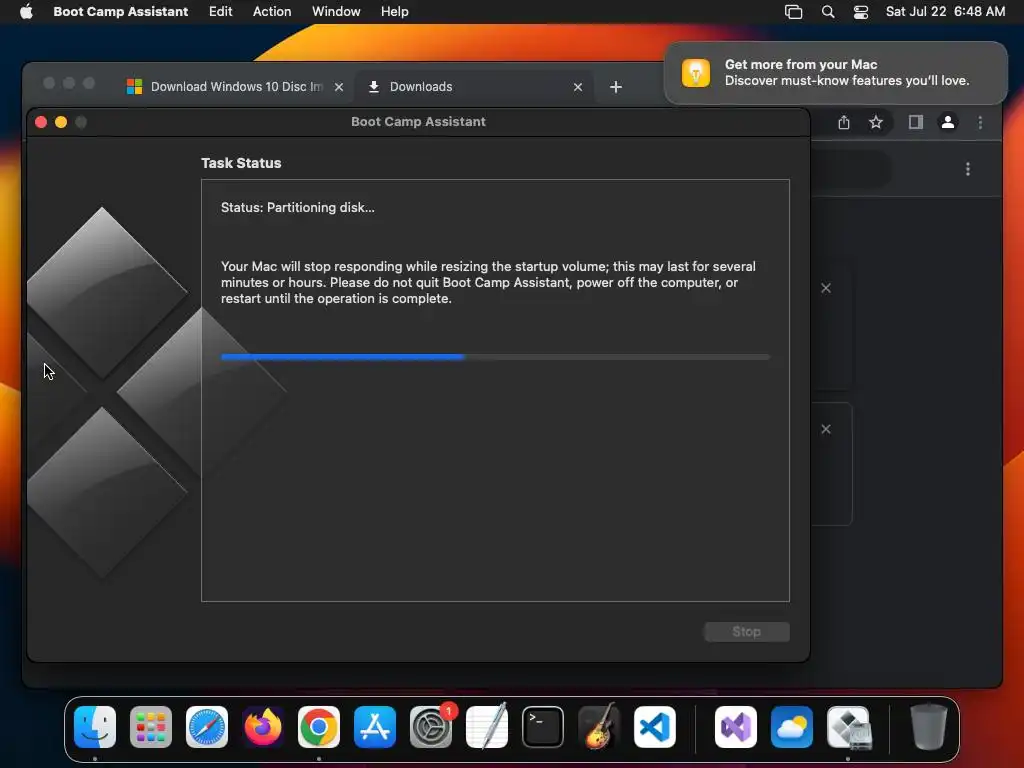Open Launchpad from the Dock

click(x=151, y=727)
